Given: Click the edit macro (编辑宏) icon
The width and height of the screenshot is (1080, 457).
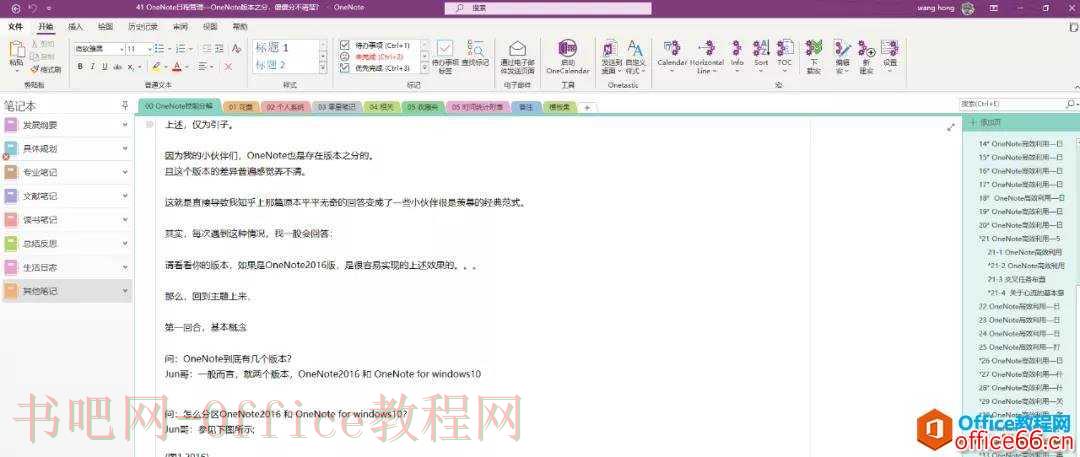Looking at the screenshot, I should pos(842,48).
